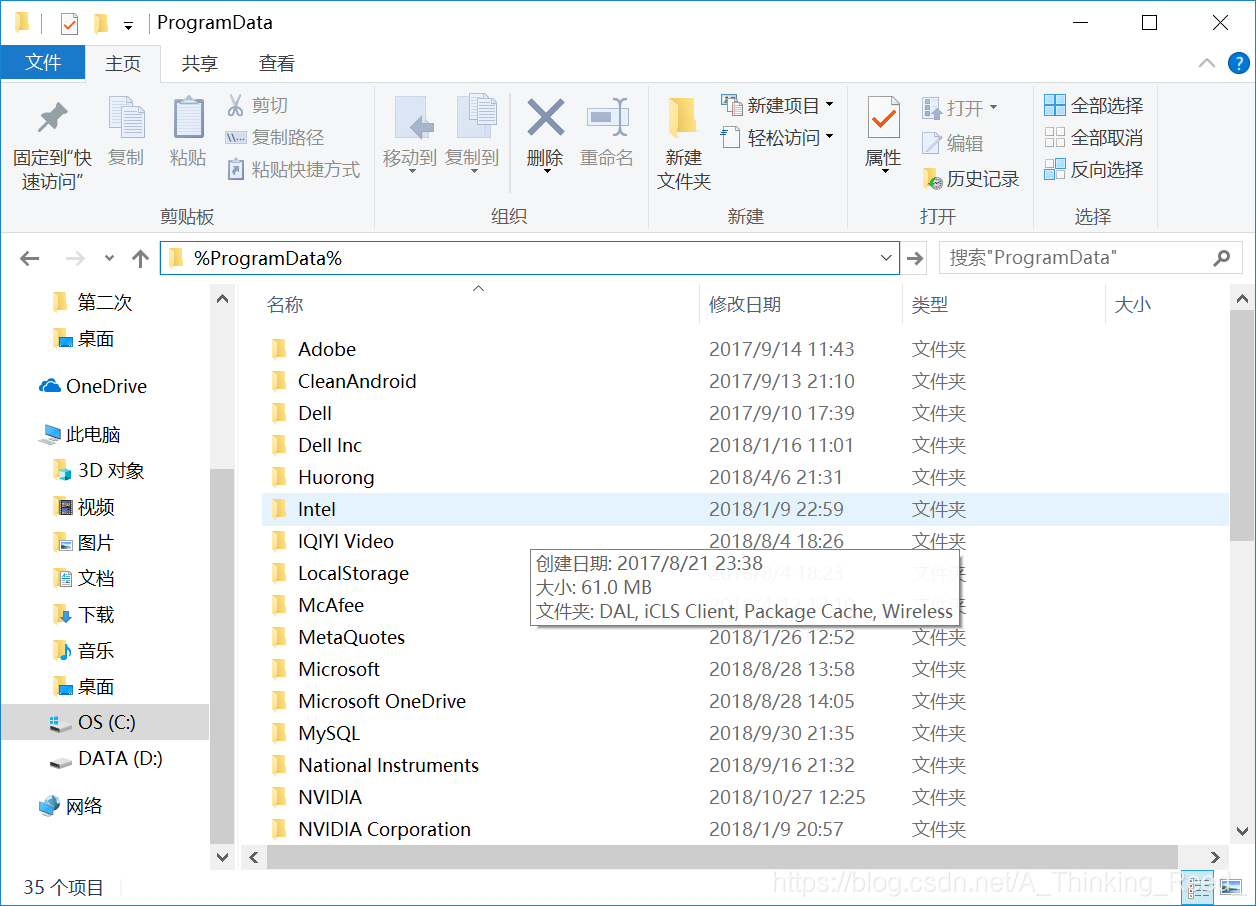Select This PC (此电脑) in navigation pane
This screenshot has height=906, width=1256.
(80, 434)
